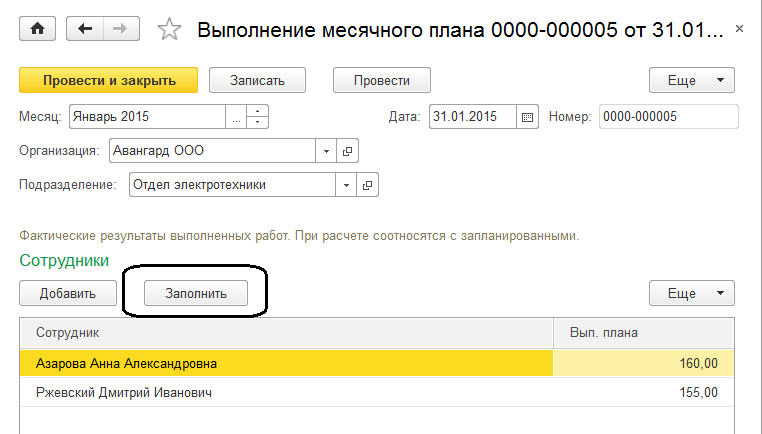Click the Заполнить button
This screenshot has height=434, width=762.
196,293
